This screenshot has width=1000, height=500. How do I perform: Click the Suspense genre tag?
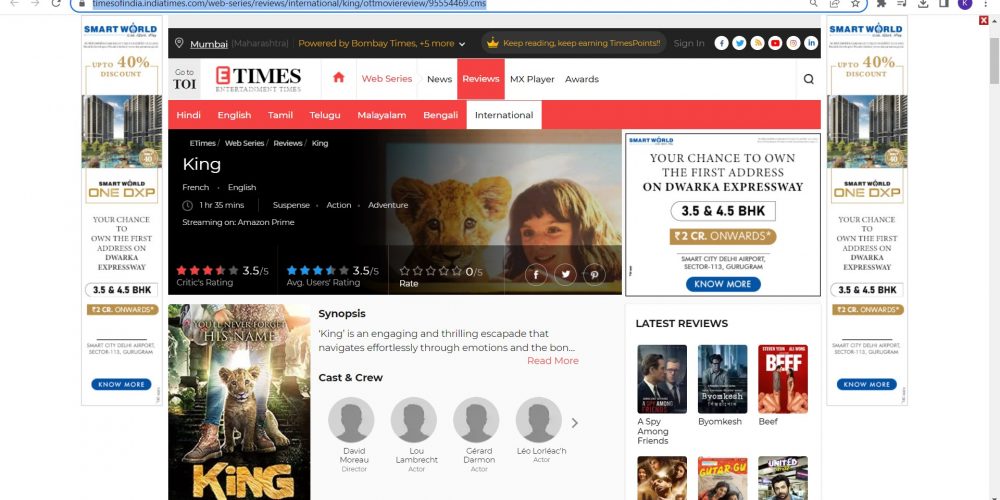(291, 205)
